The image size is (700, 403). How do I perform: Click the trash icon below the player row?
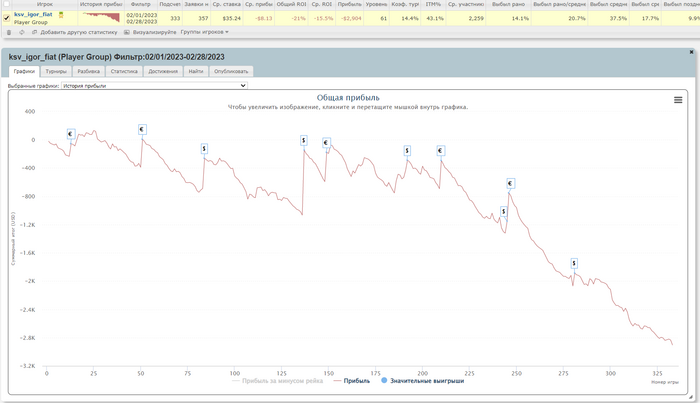pos(8,32)
